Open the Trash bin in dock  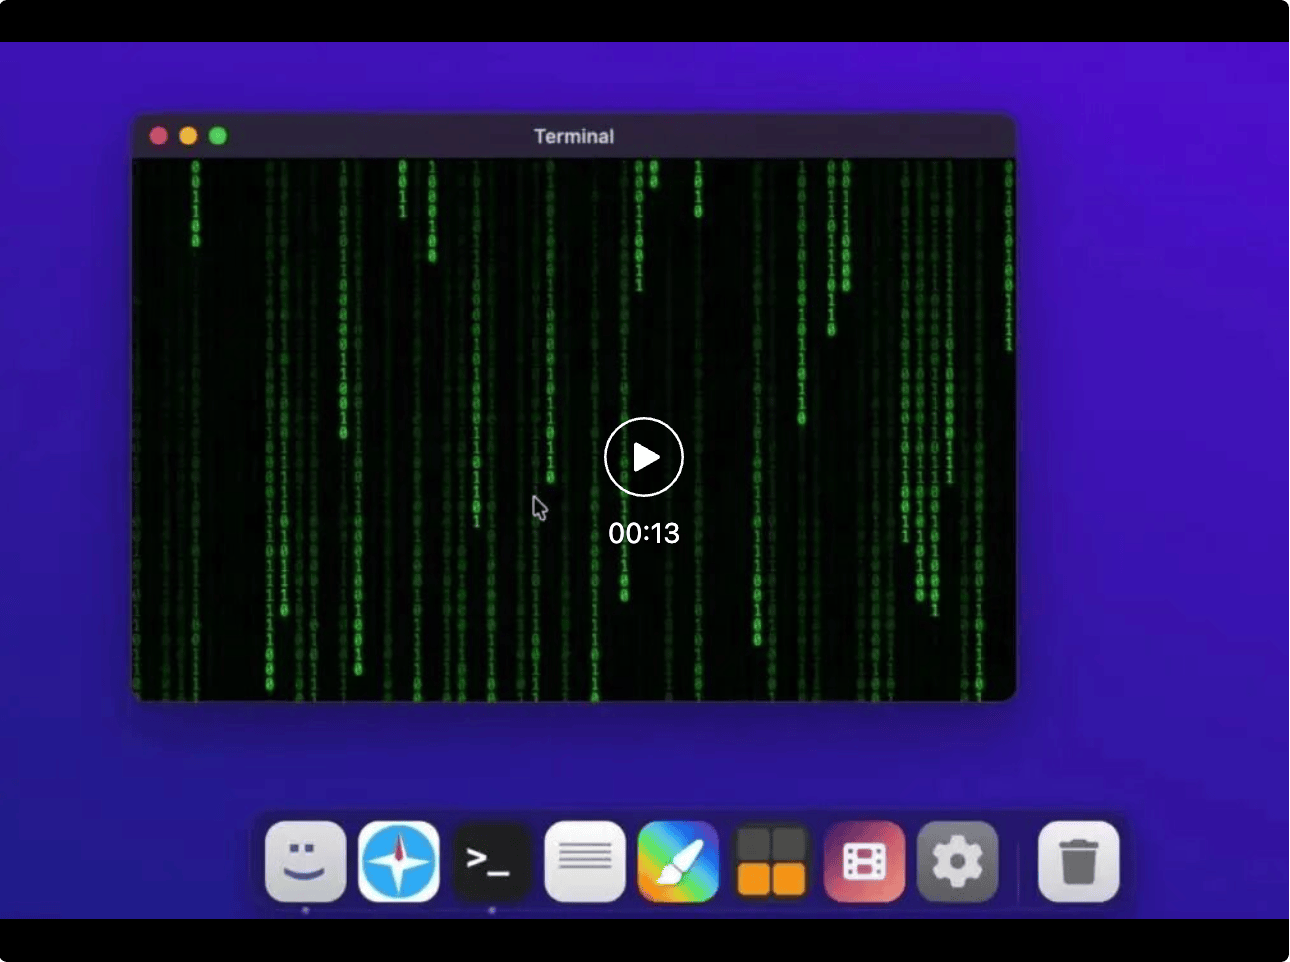[1078, 861]
